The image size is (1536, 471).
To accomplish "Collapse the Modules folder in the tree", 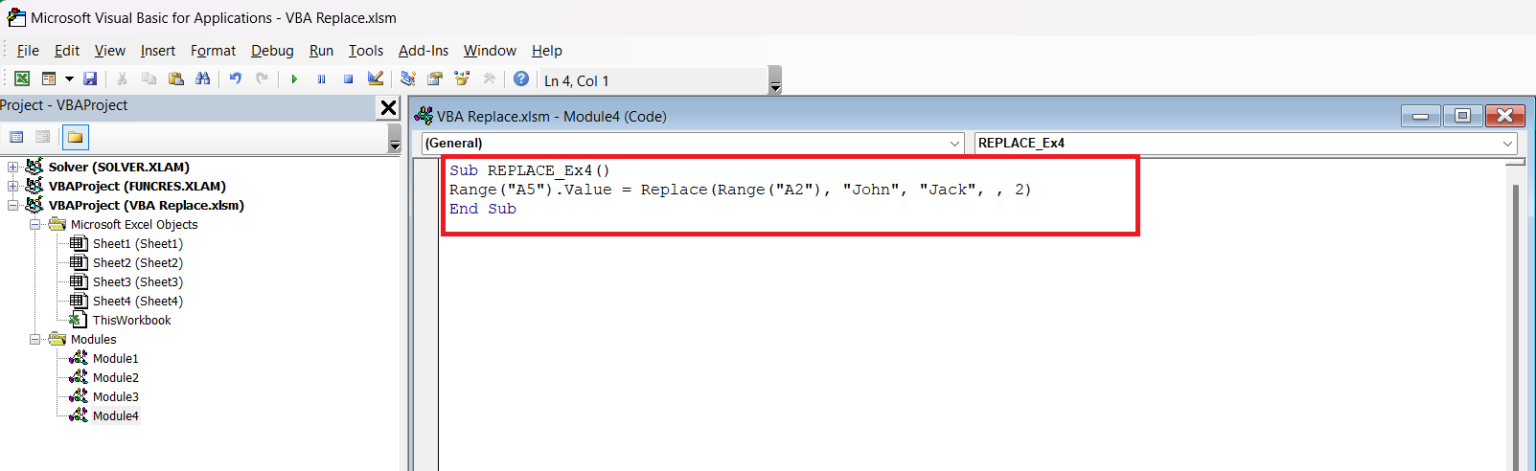I will [36, 340].
